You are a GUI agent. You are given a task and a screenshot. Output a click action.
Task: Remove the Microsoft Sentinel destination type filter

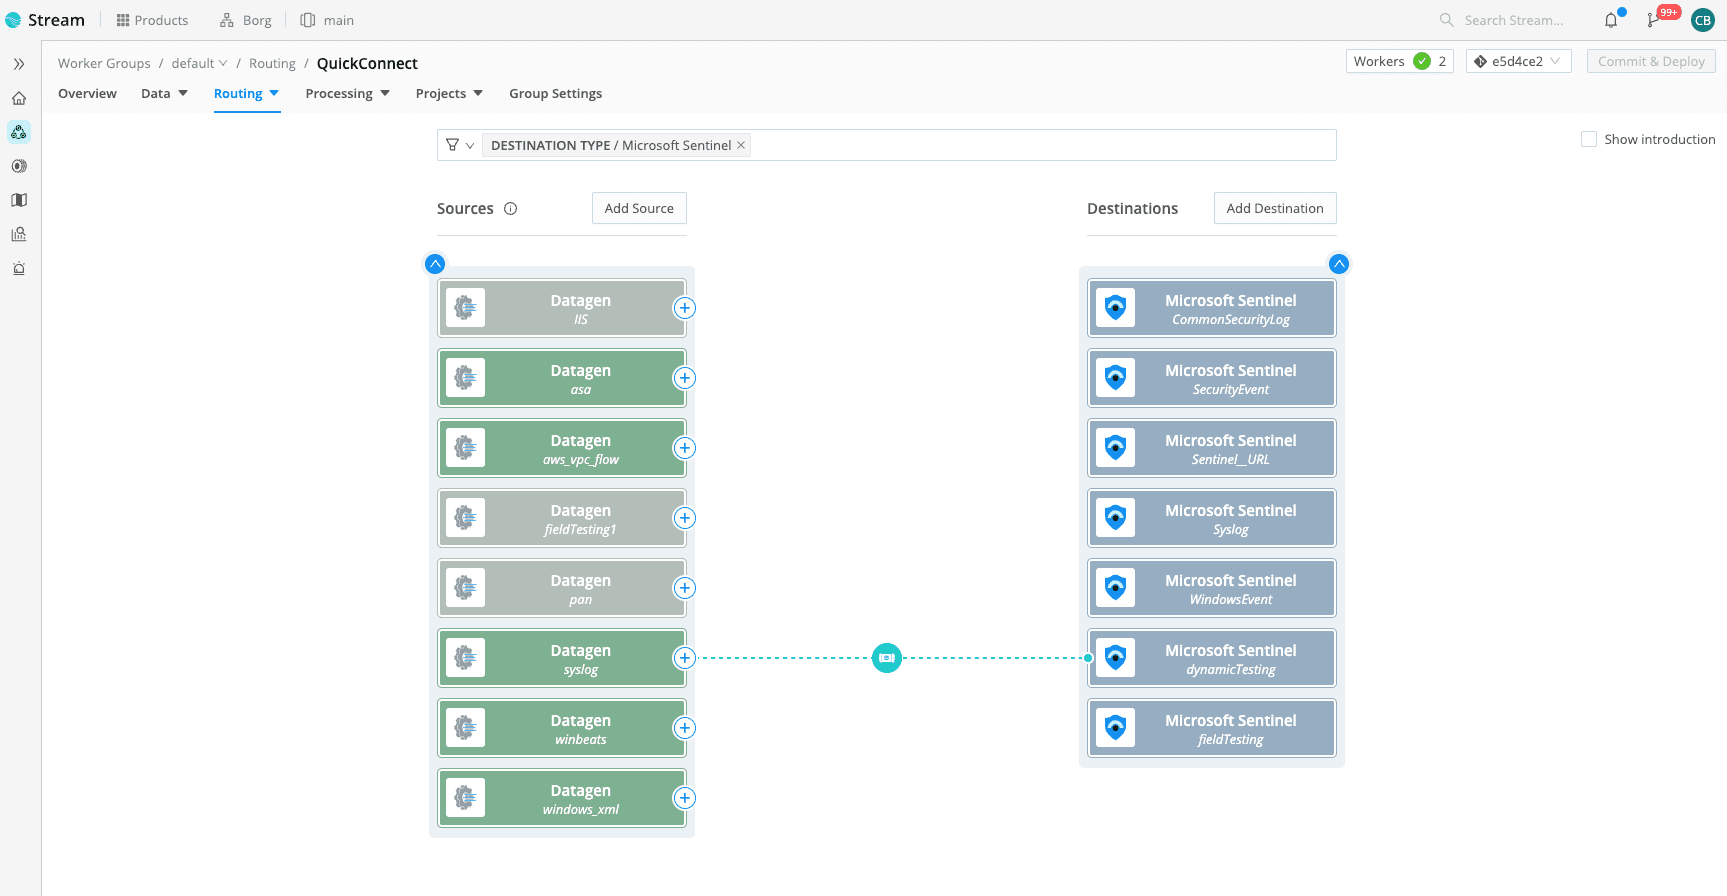(x=741, y=145)
